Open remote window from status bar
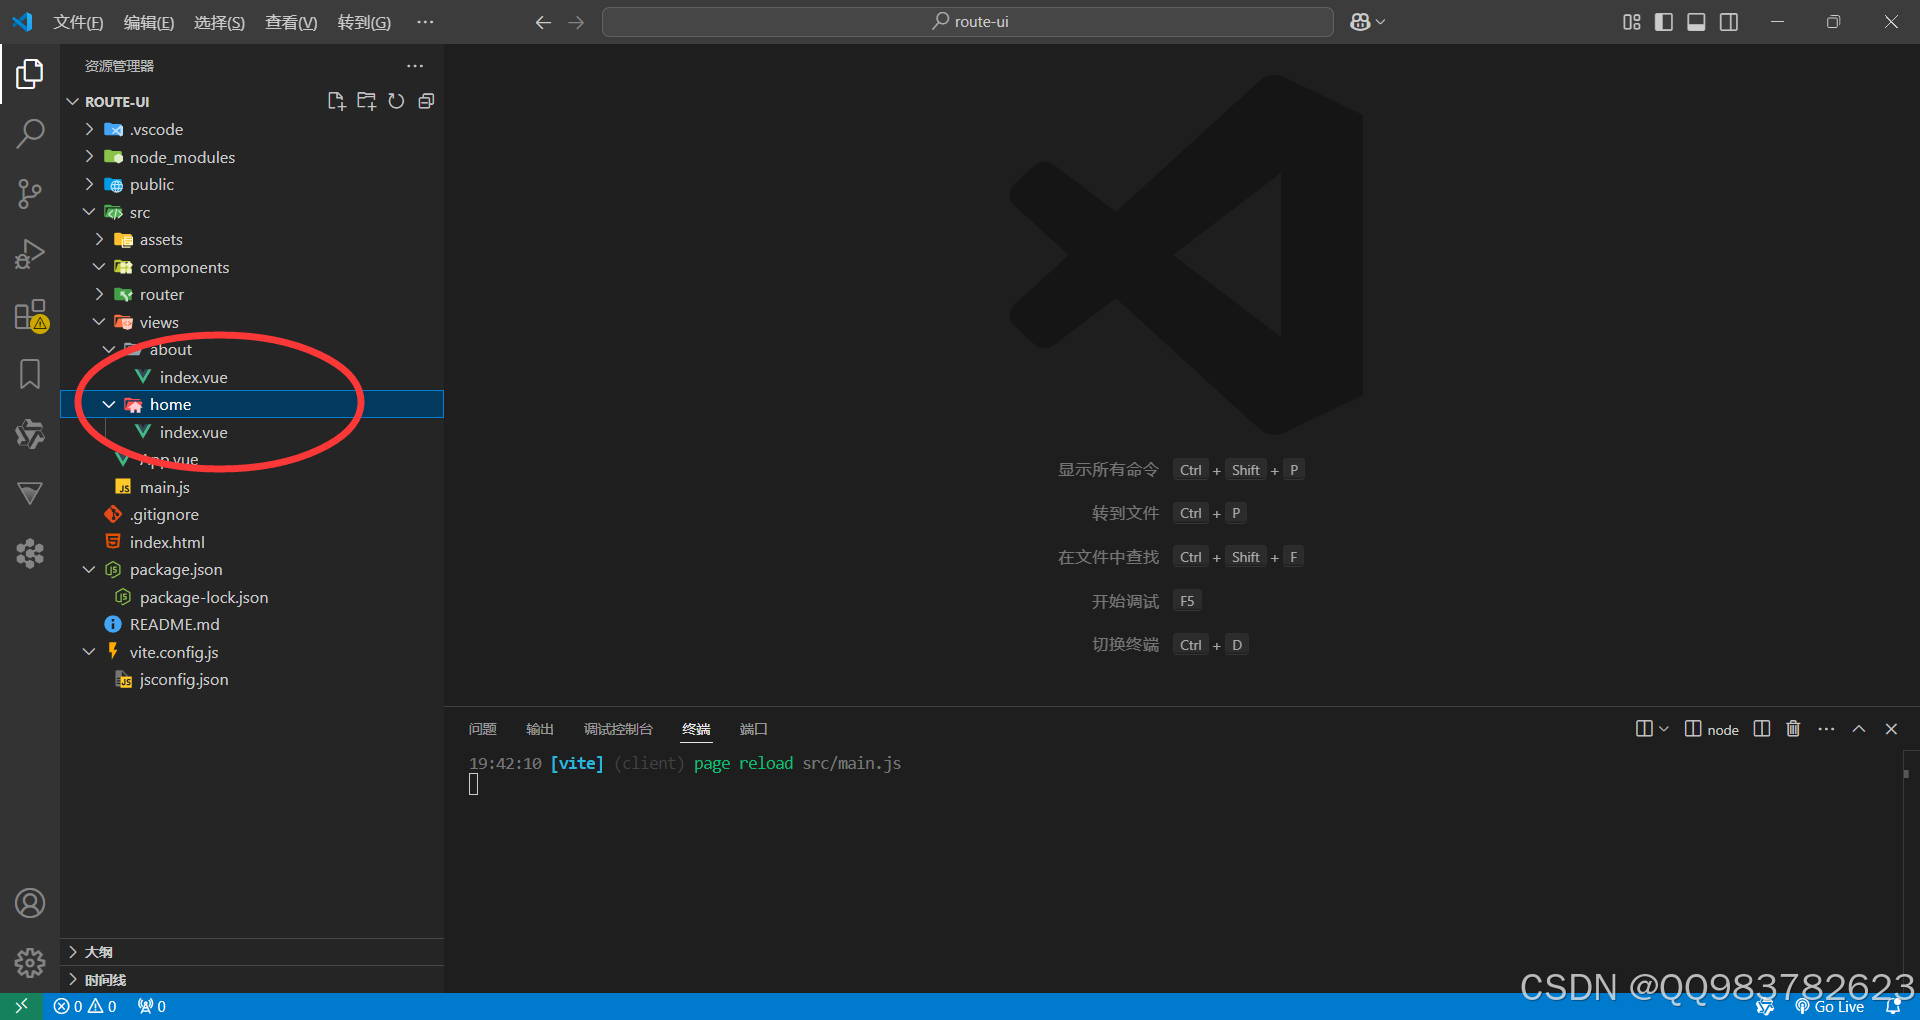The image size is (1920, 1020). coord(21,1006)
